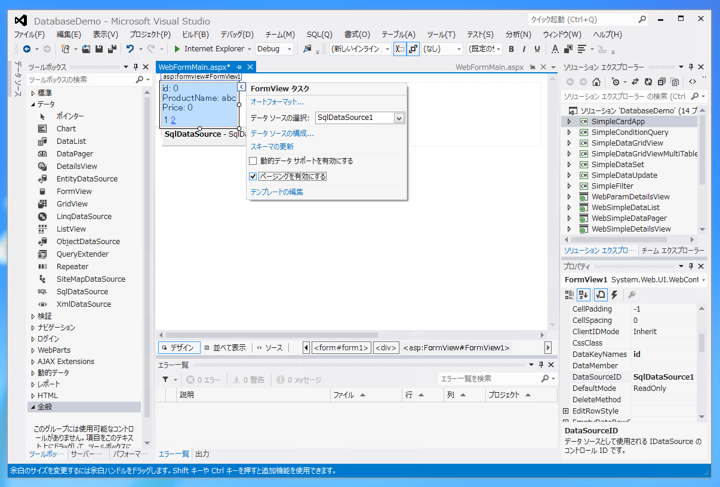Click the データ ソースの構成 link

tap(282, 134)
